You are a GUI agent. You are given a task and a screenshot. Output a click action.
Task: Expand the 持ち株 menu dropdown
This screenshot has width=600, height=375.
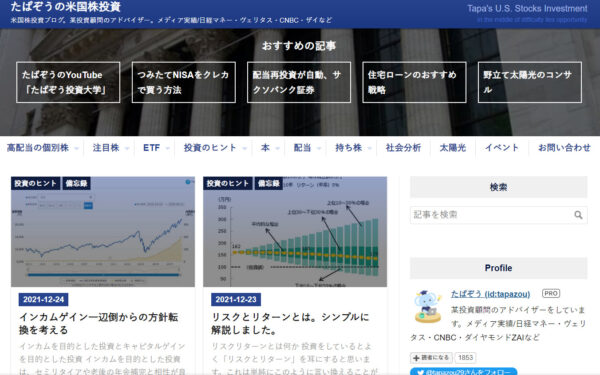point(353,148)
